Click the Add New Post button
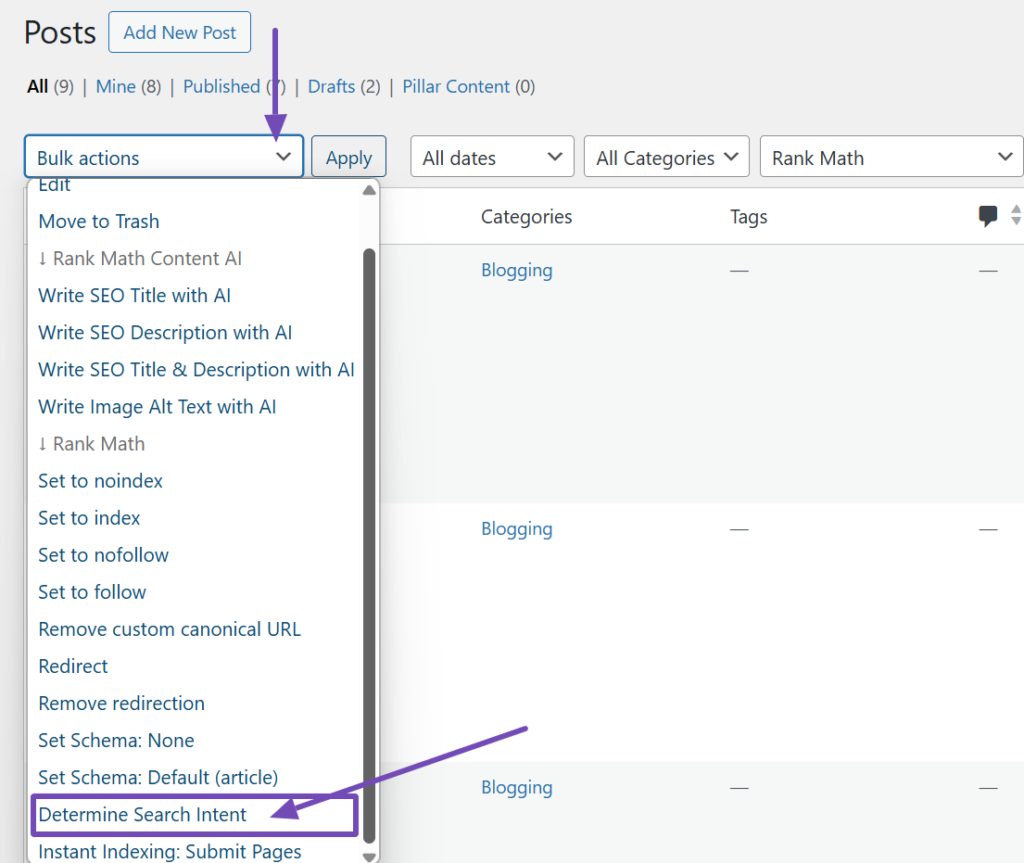This screenshot has height=863, width=1024. click(x=180, y=32)
